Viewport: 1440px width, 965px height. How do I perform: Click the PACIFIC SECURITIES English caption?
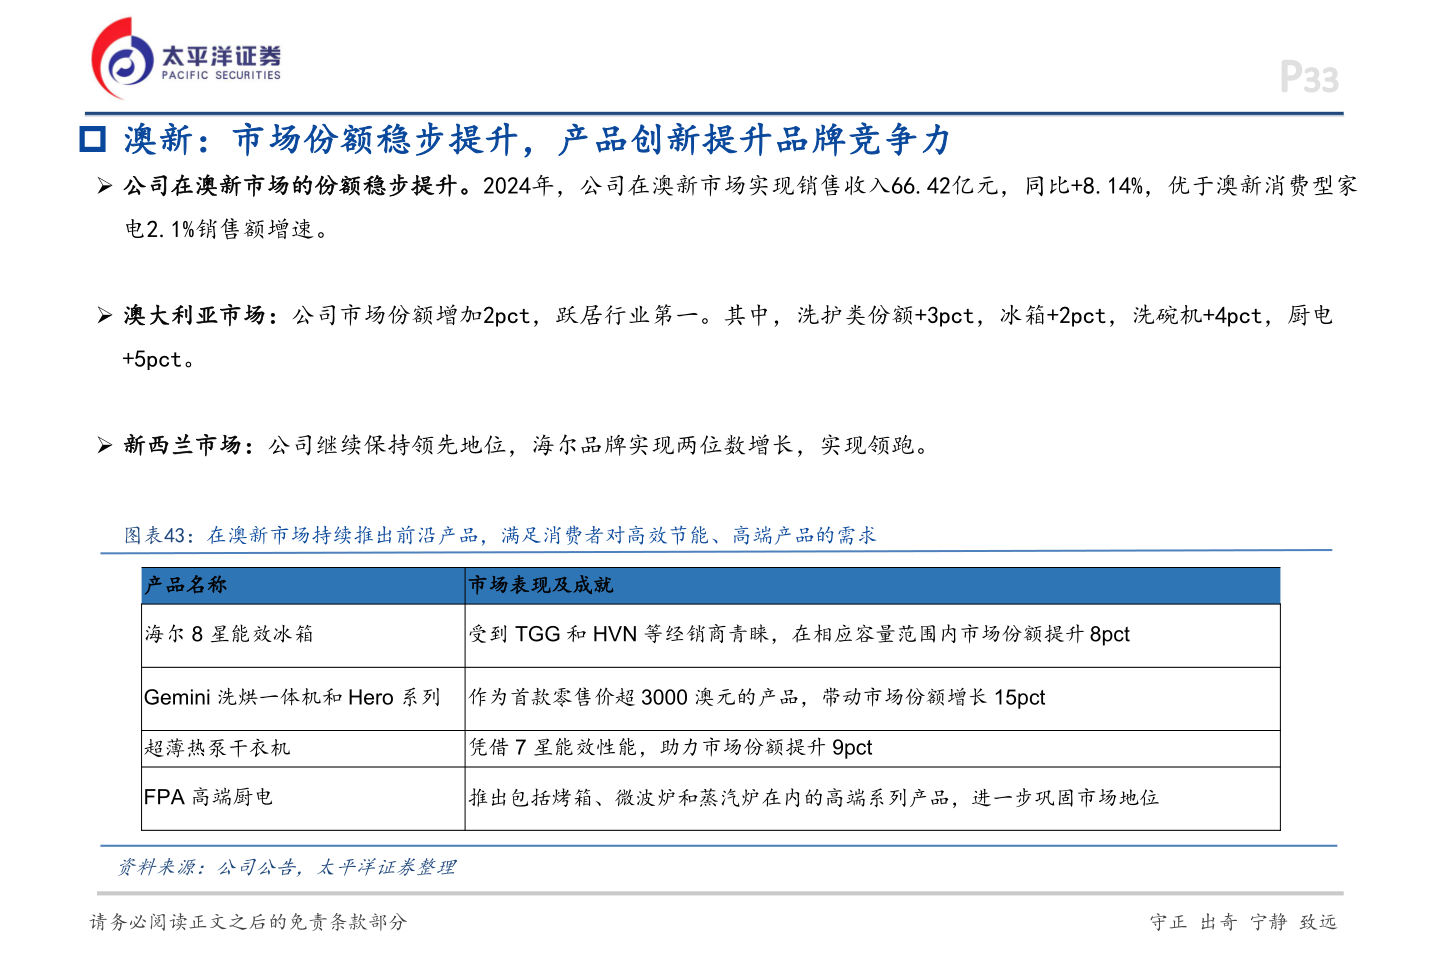tap(221, 76)
